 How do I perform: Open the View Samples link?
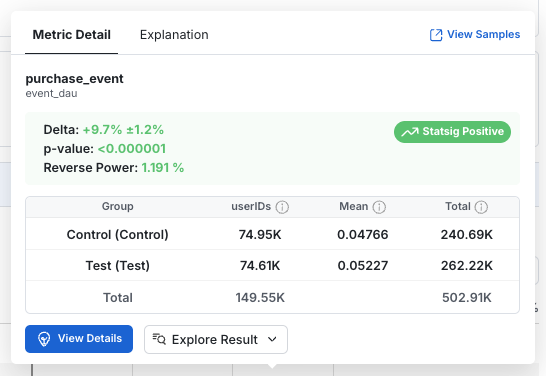coord(475,34)
